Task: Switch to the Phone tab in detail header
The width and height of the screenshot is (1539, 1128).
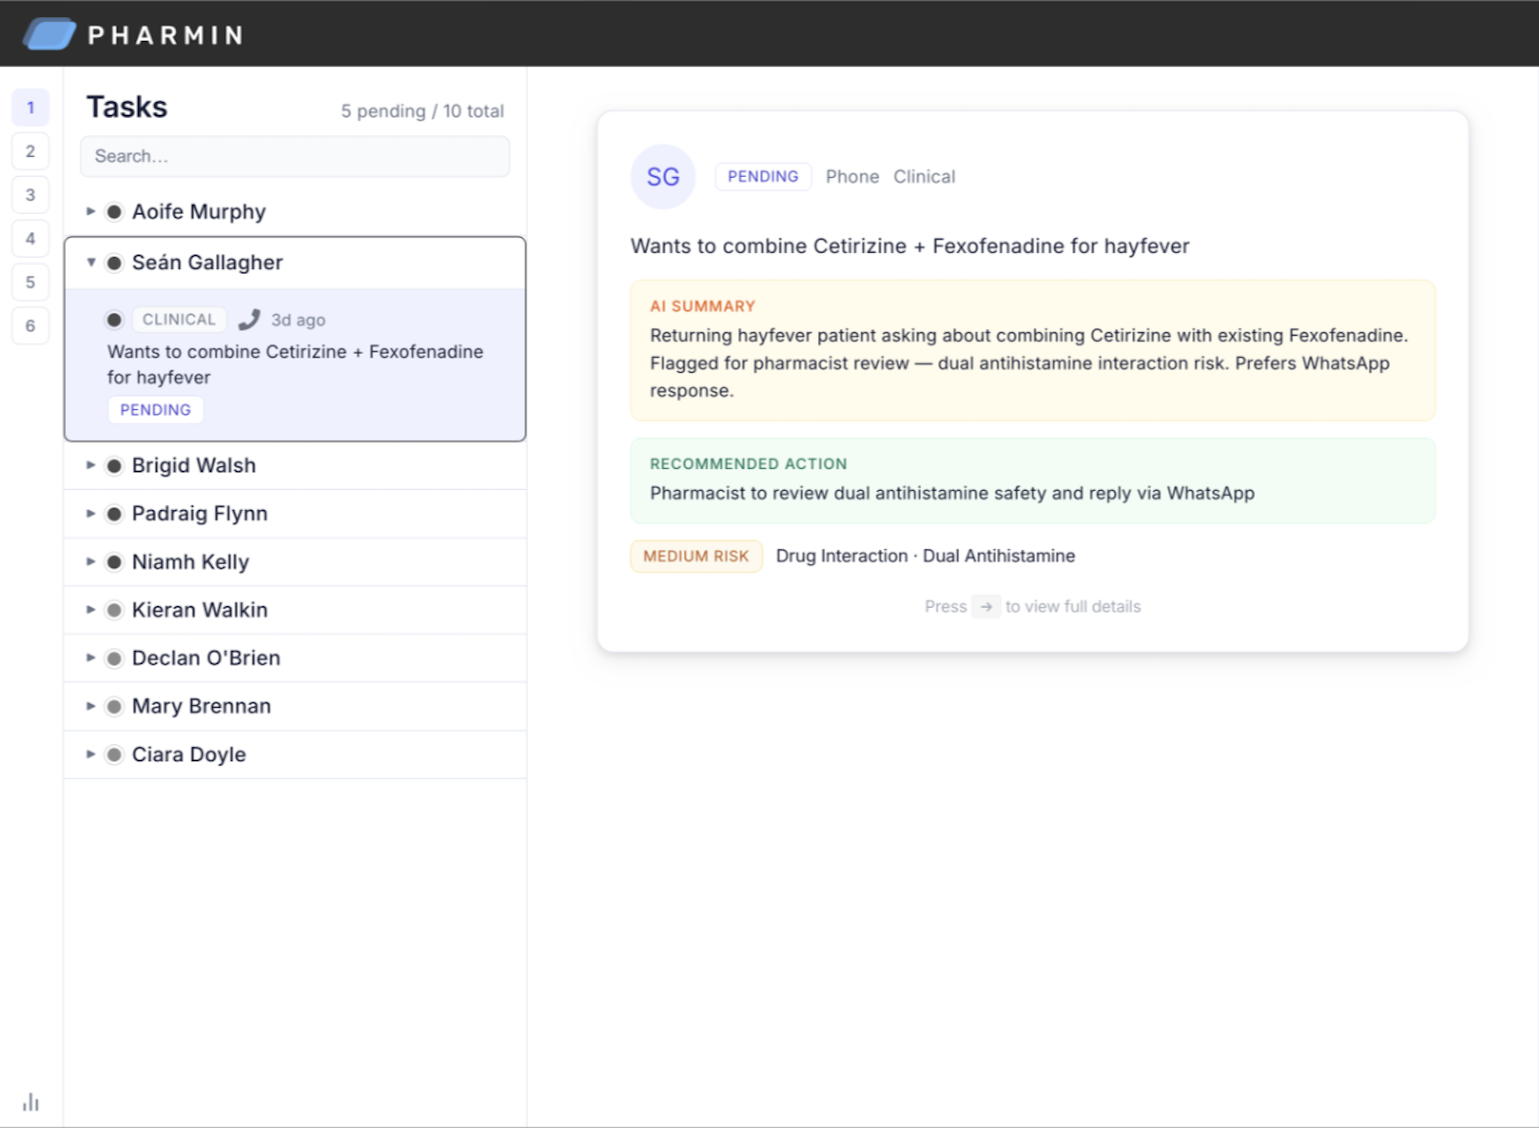Action: click(852, 176)
